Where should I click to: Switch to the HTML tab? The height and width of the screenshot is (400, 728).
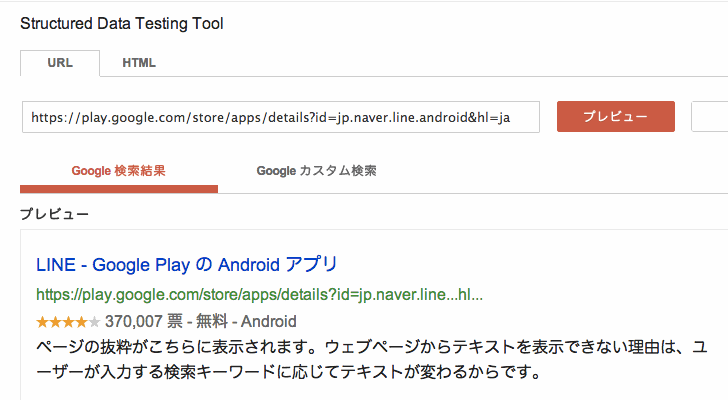tap(139, 63)
